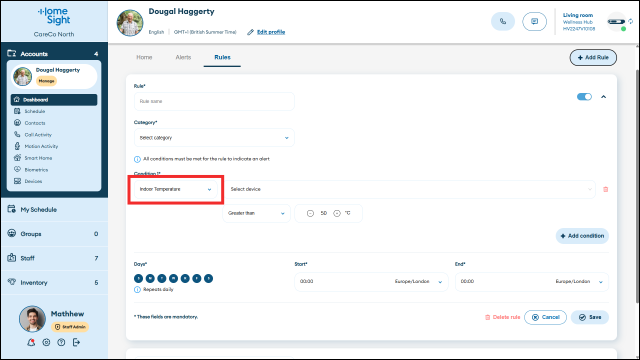Open Biometrics in the sidebar
The height and width of the screenshot is (360, 640).
pyautogui.click(x=36, y=169)
